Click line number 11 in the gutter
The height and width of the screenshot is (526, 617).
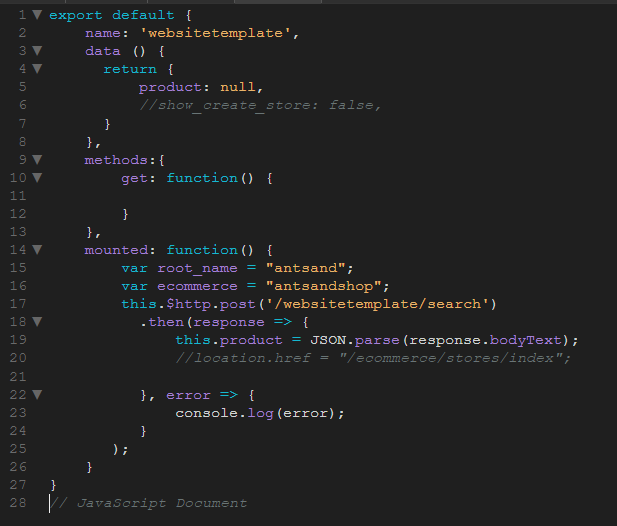point(18,196)
